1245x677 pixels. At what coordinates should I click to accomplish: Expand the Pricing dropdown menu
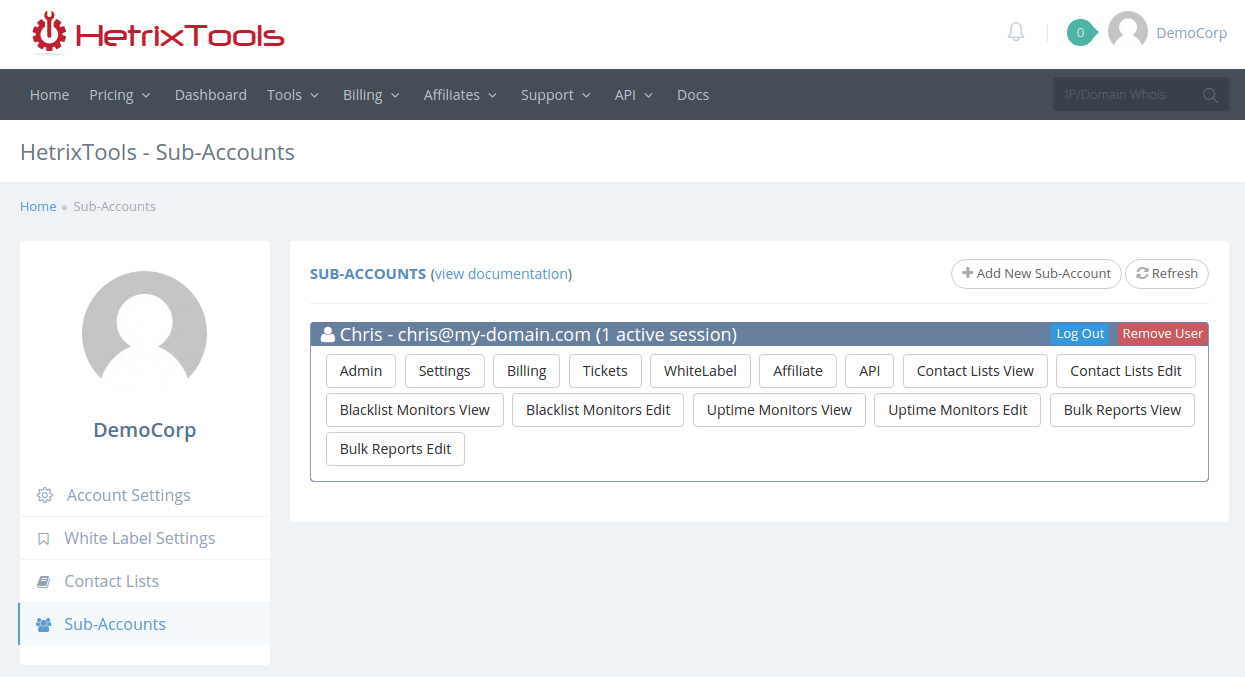point(120,95)
